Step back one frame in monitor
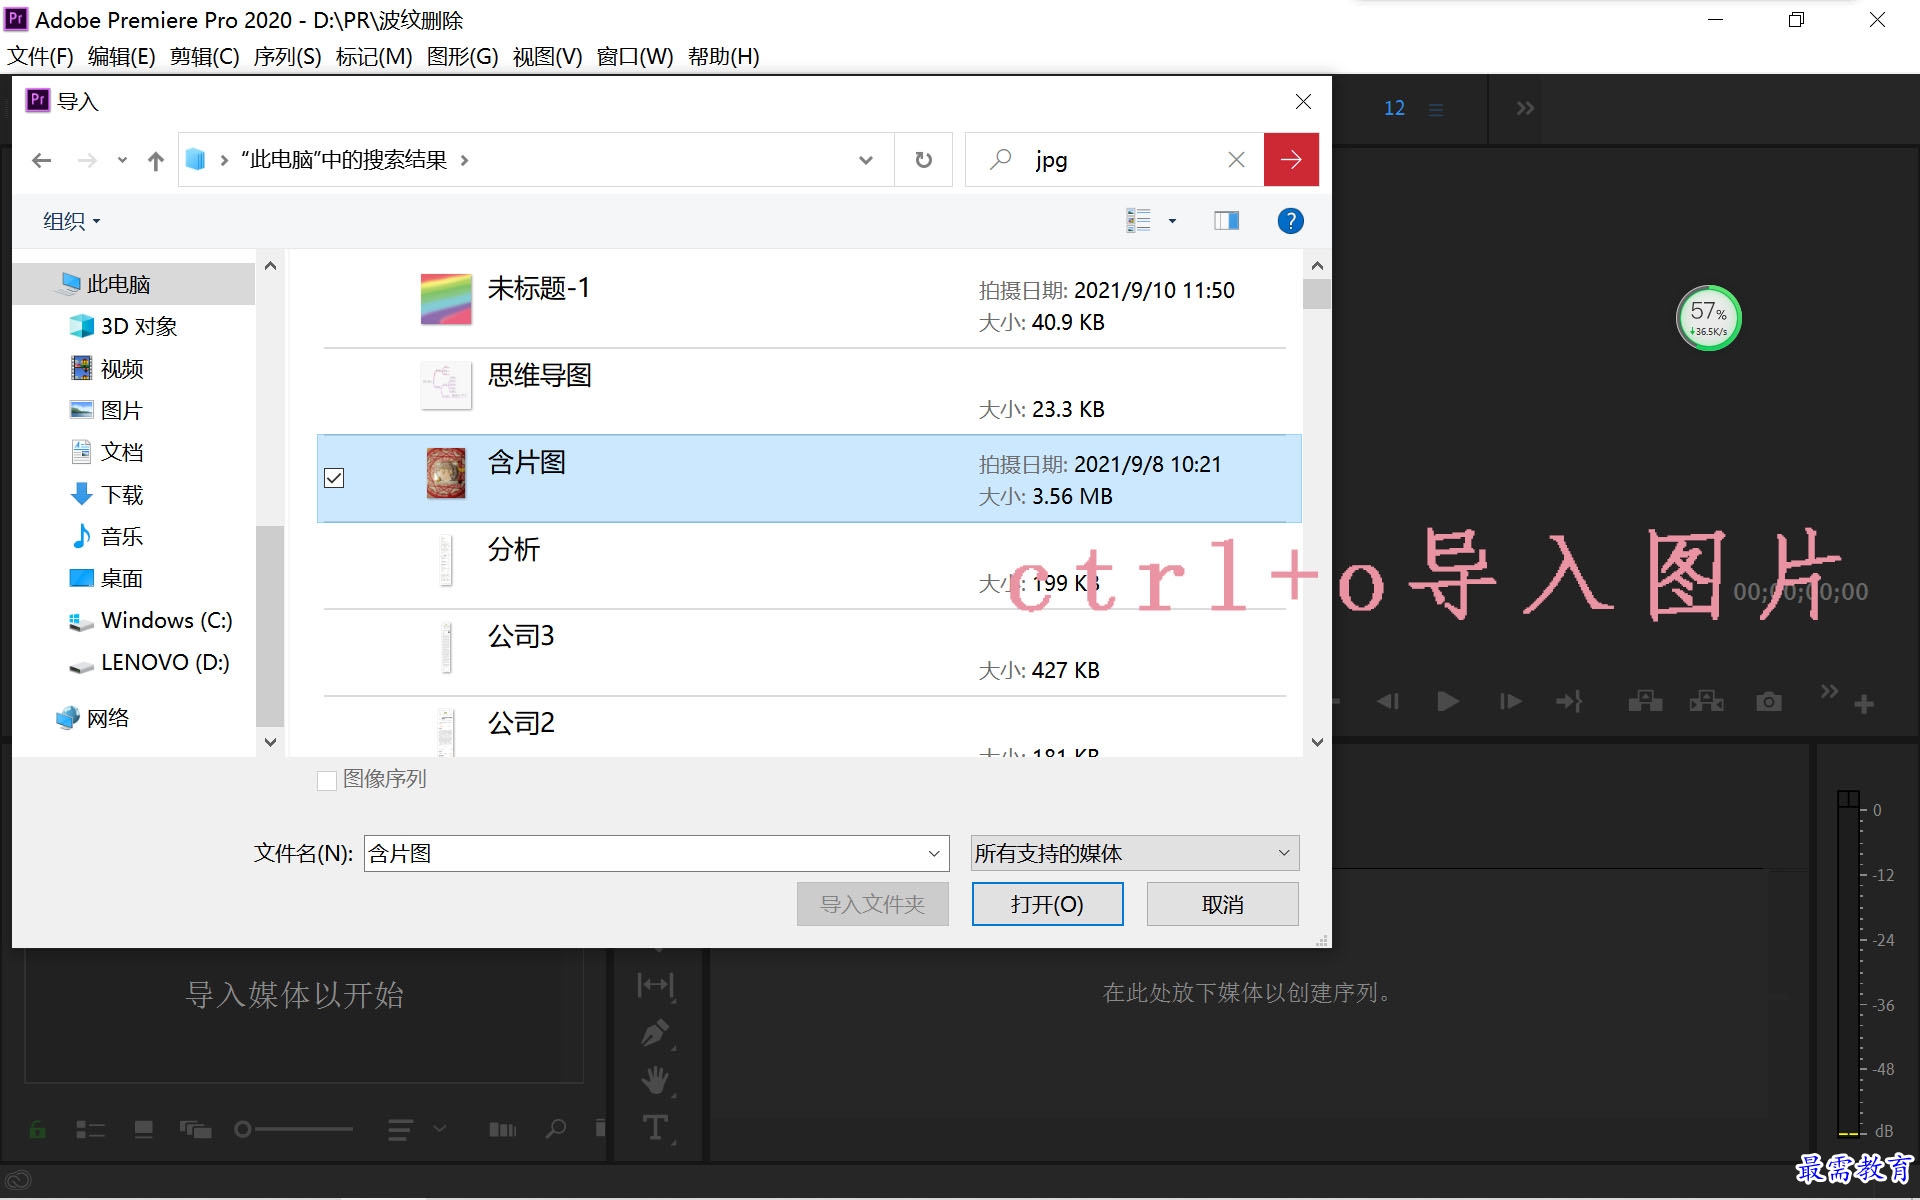The width and height of the screenshot is (1920, 1200). coord(1388,702)
